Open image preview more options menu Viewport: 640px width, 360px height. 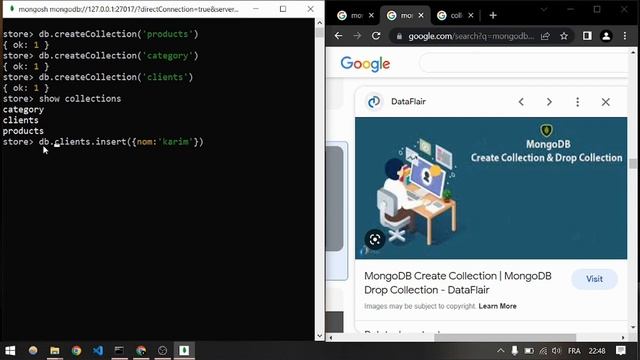tap(578, 102)
